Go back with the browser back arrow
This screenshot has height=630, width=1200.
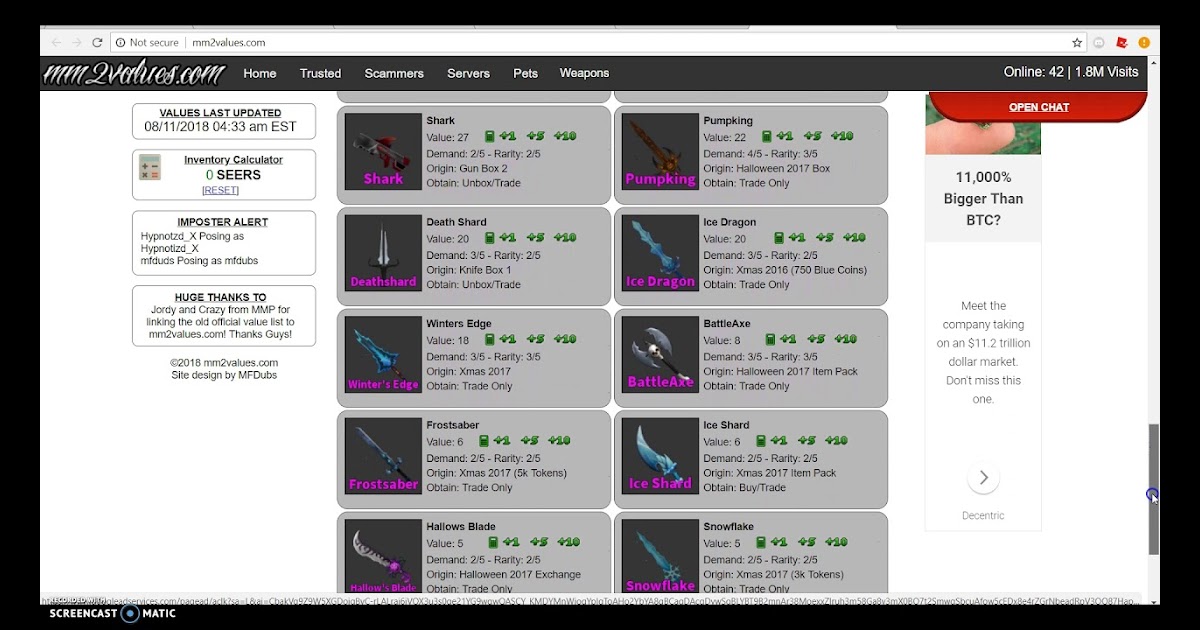pos(56,43)
